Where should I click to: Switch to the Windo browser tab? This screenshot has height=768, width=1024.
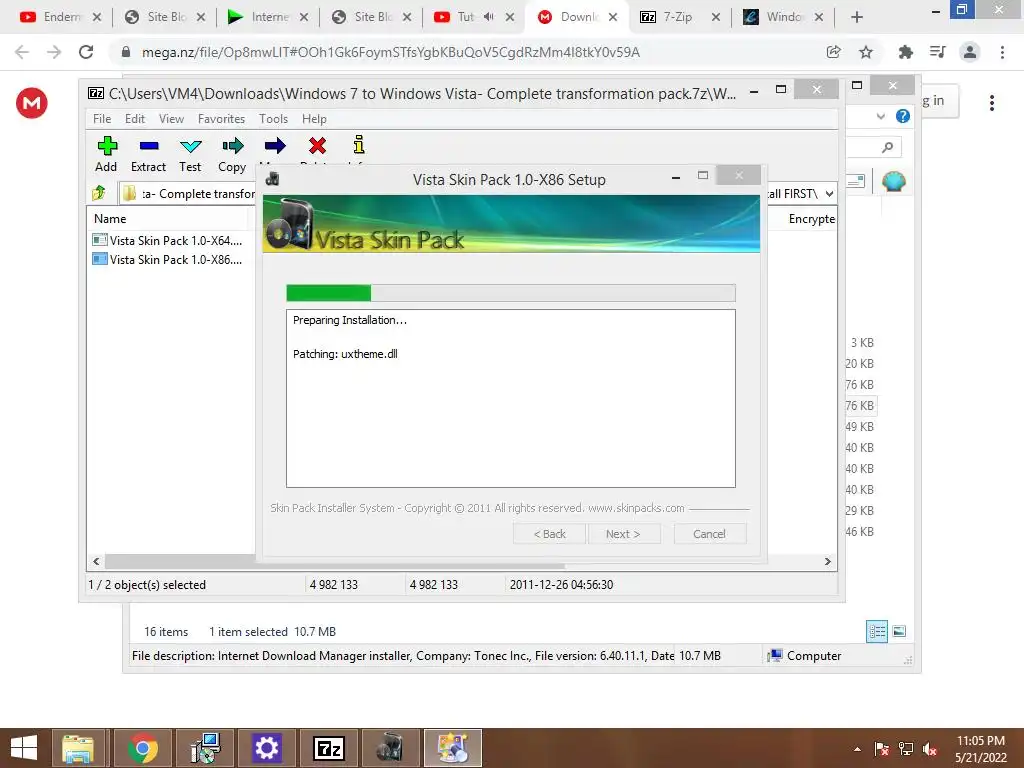tap(785, 17)
